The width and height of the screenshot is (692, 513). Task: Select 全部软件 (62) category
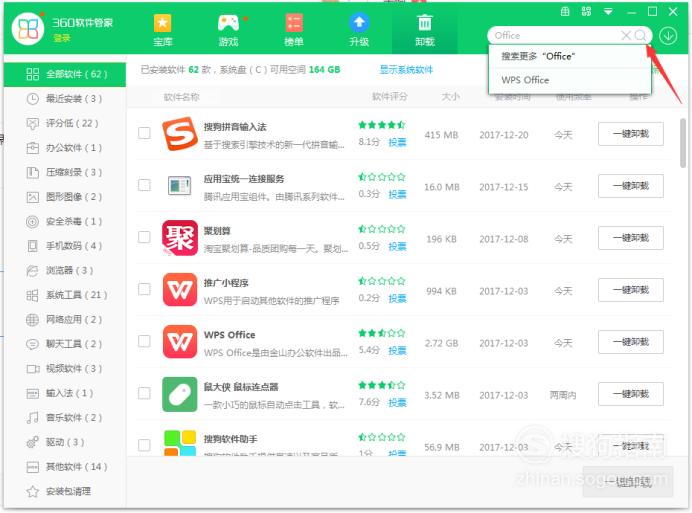pos(65,74)
